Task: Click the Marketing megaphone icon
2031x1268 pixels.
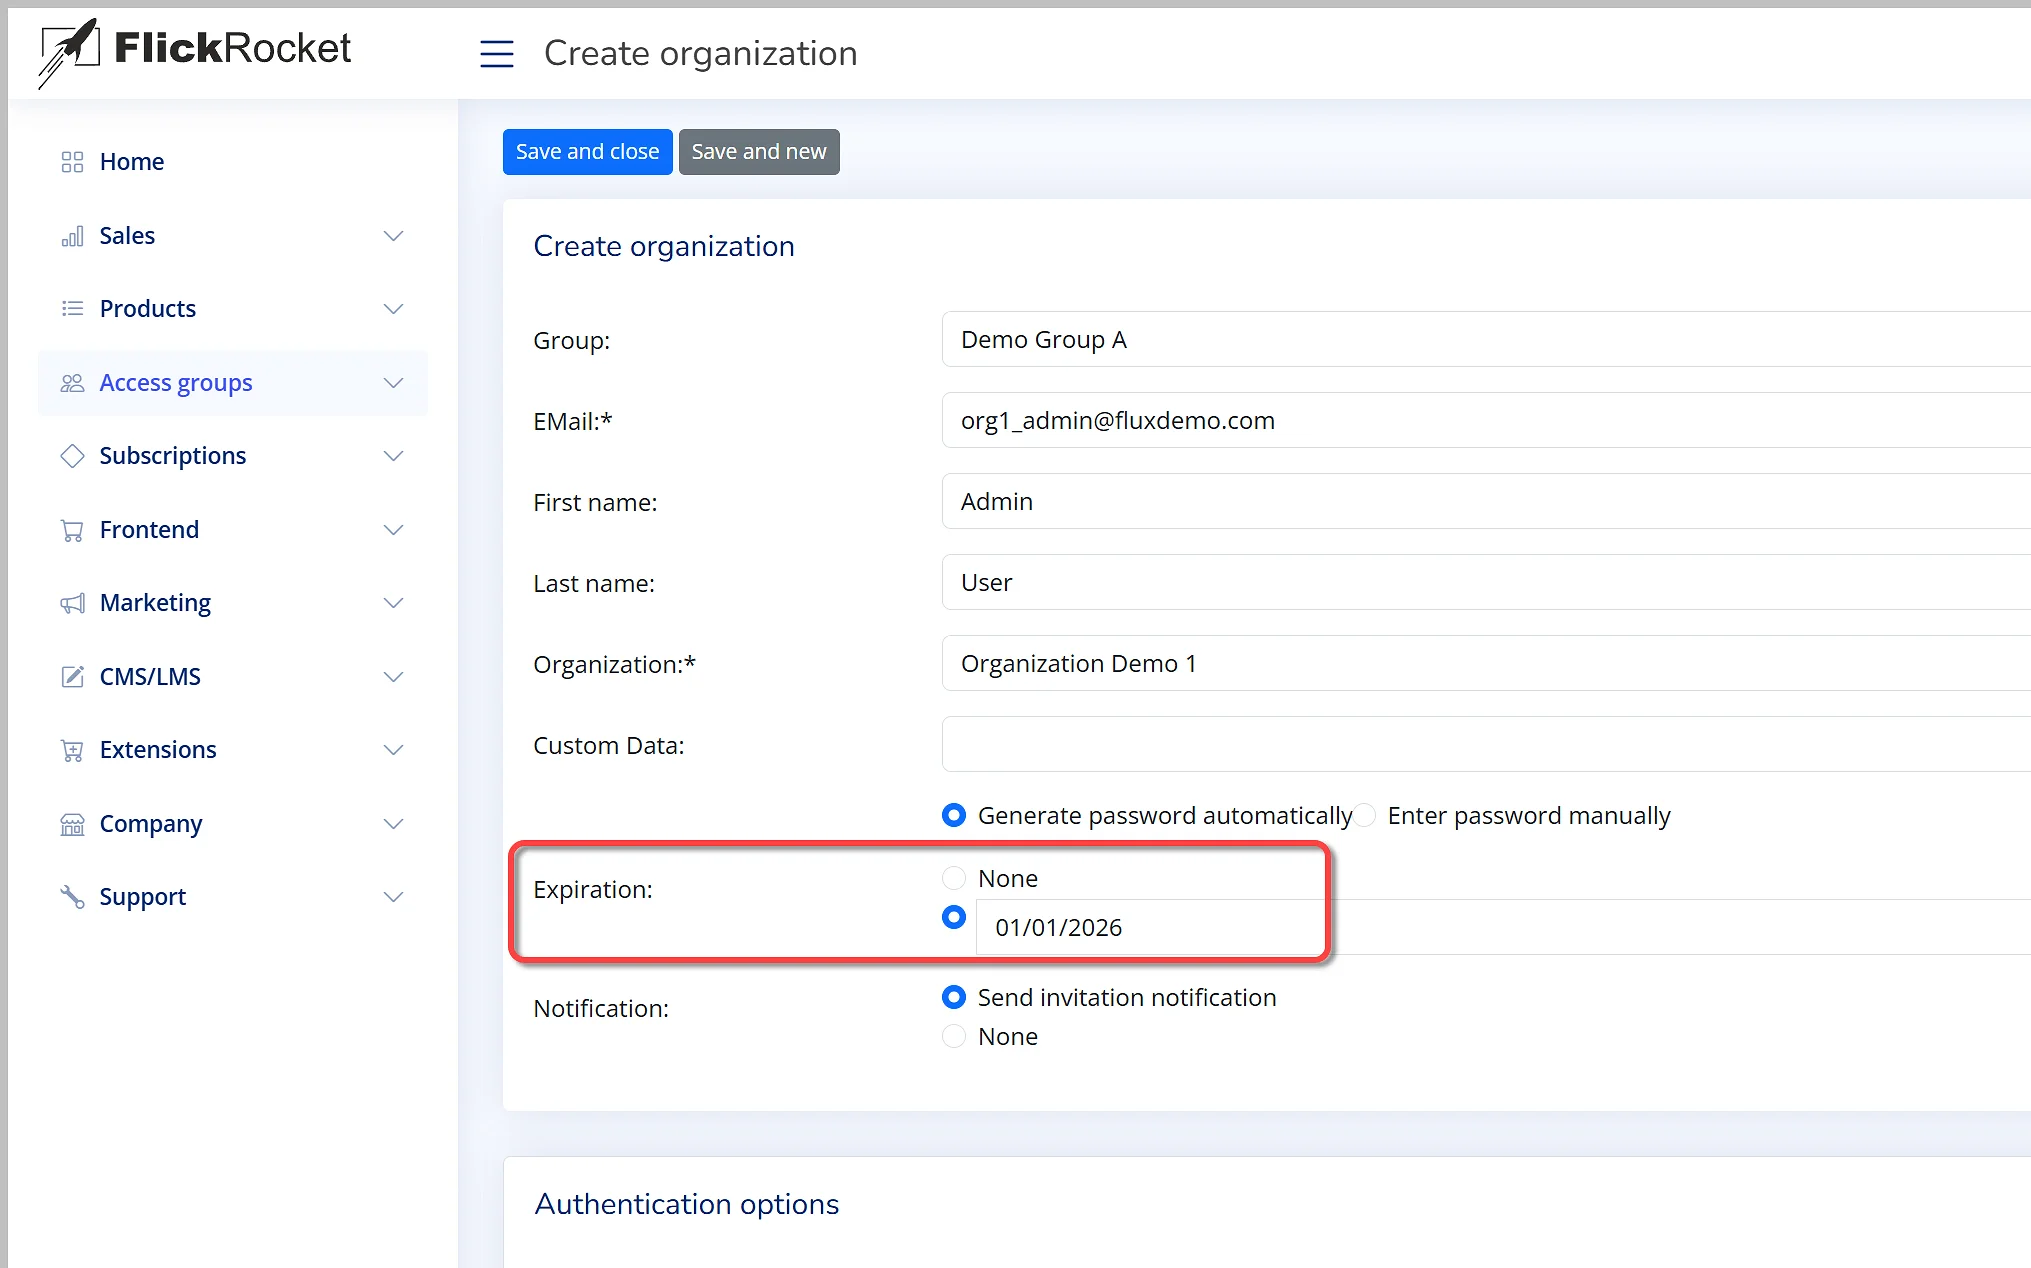Action: coord(72,603)
